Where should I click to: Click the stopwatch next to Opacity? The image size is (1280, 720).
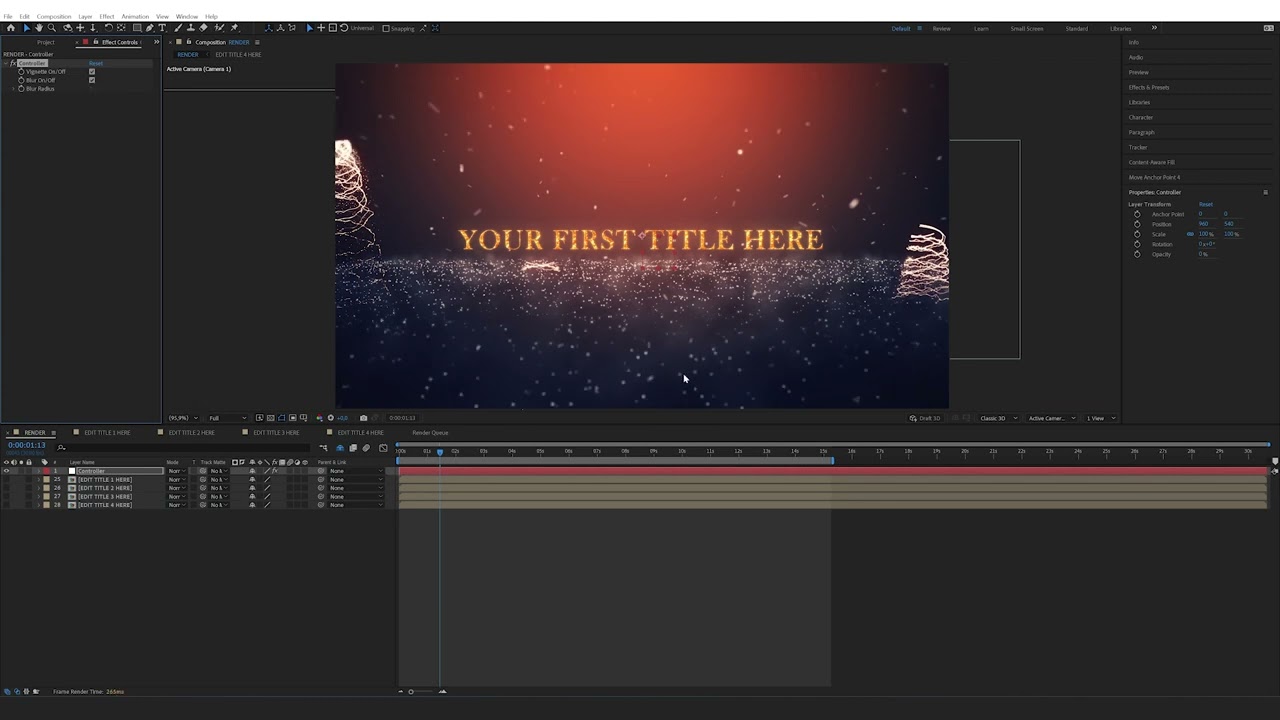point(1137,254)
